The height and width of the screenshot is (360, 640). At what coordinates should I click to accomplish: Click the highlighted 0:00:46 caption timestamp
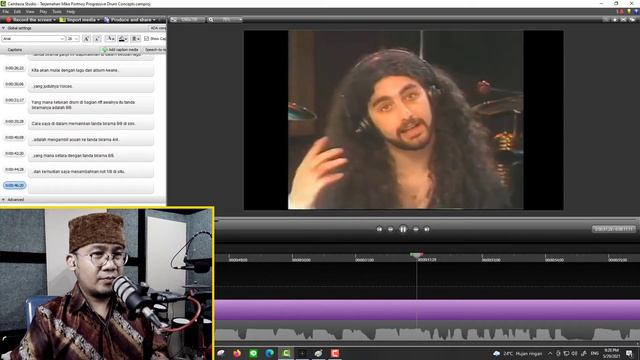(x=14, y=185)
